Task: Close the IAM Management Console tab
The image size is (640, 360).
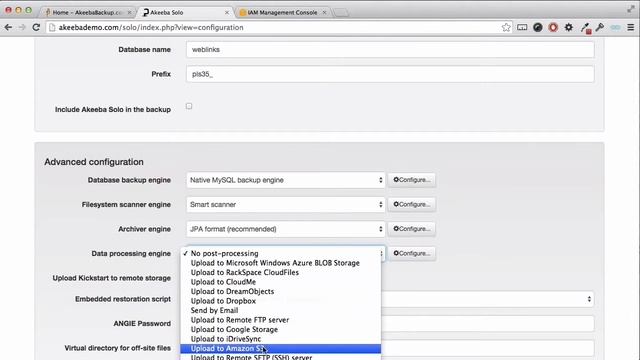Action: [324, 13]
